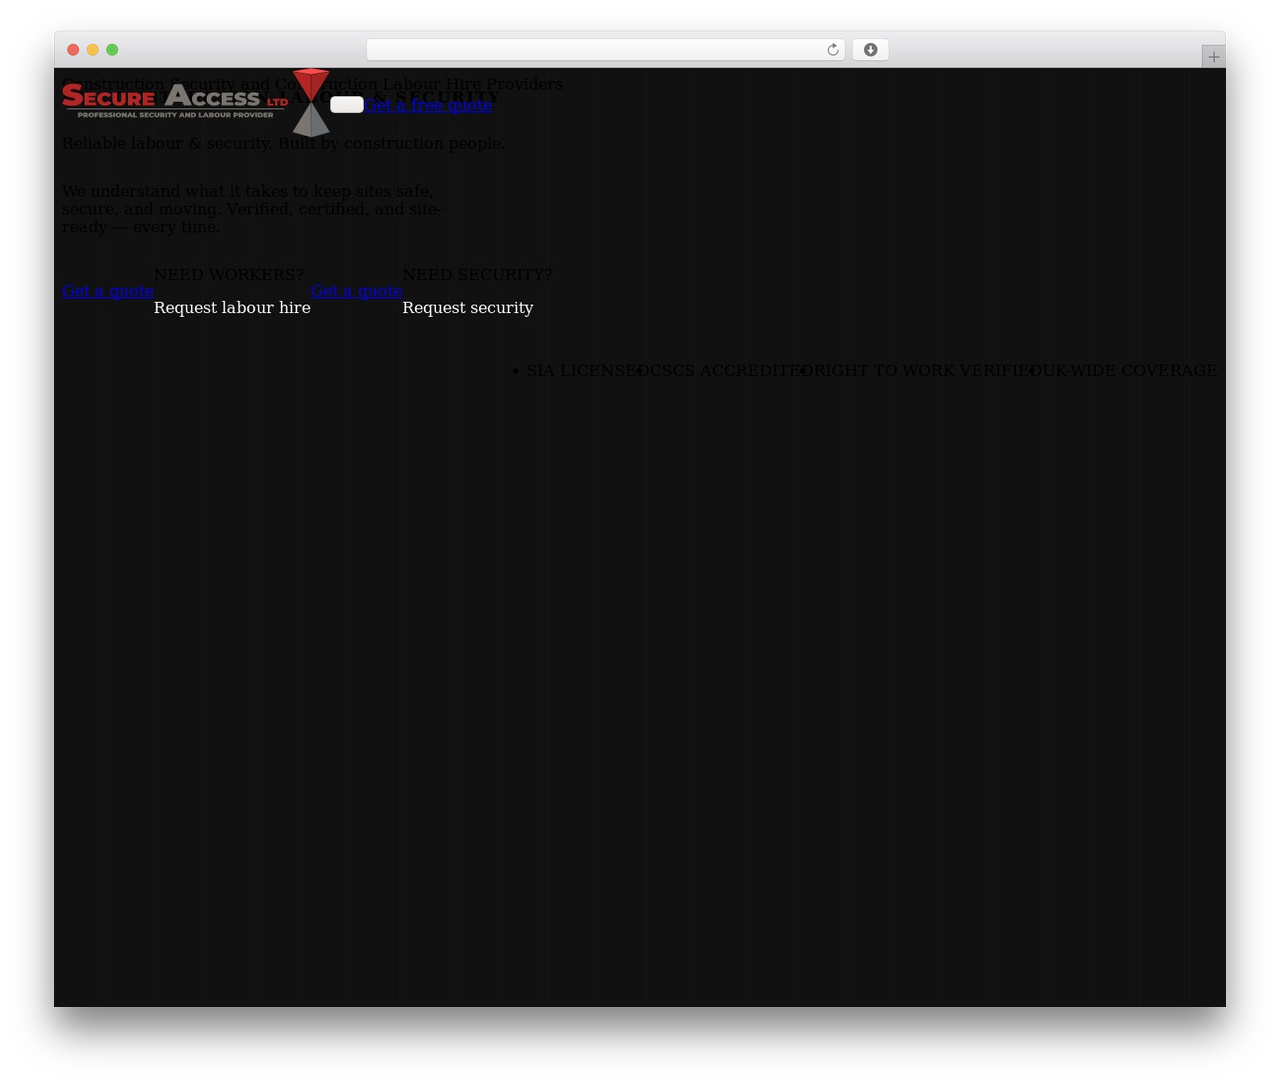Click the 'NEED SECURITY?' heading
This screenshot has width=1280, height=1084.
click(x=477, y=274)
